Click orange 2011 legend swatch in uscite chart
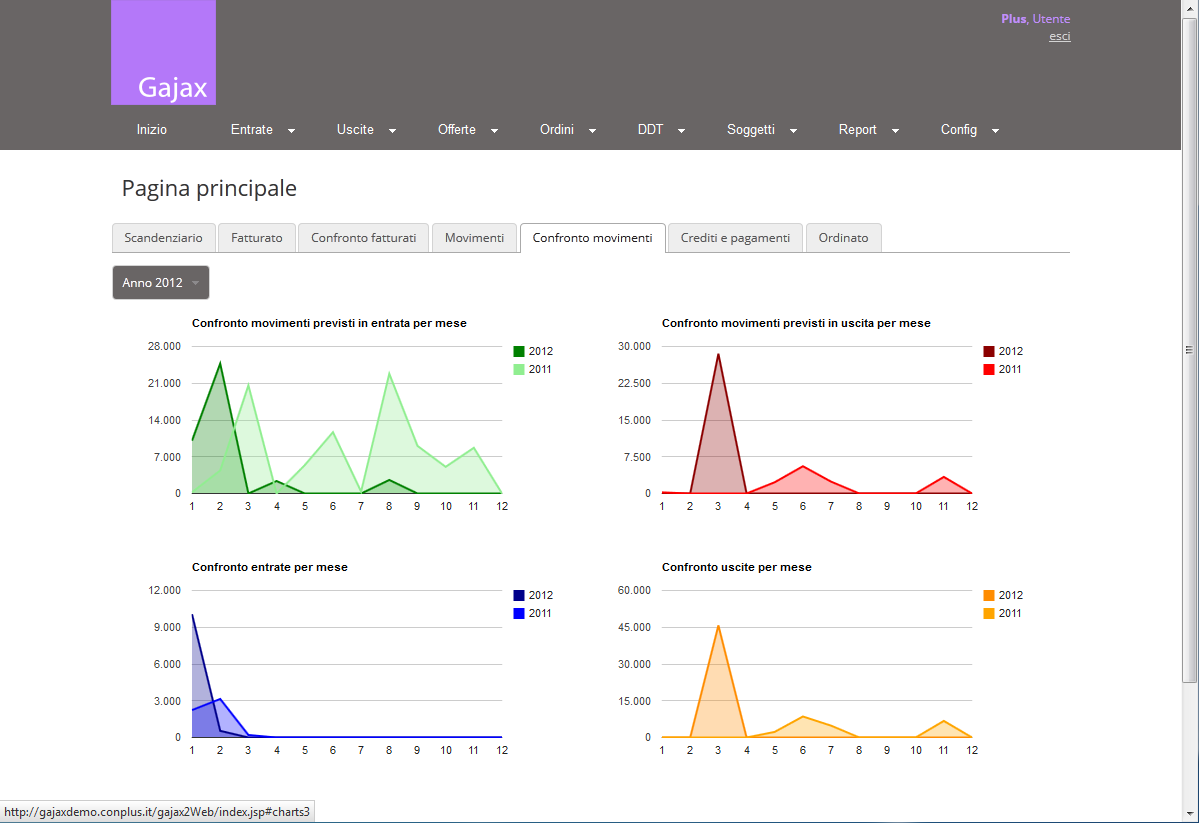Image resolution: width=1199 pixels, height=823 pixels. tap(989, 614)
